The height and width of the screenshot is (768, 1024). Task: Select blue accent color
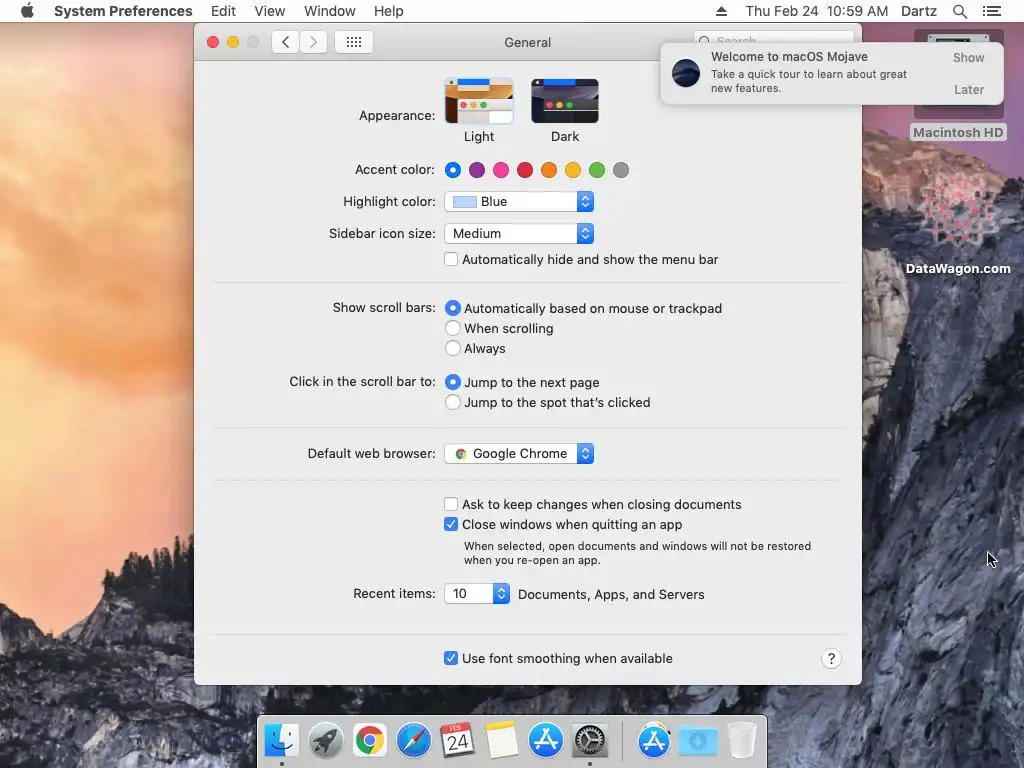coord(453,170)
